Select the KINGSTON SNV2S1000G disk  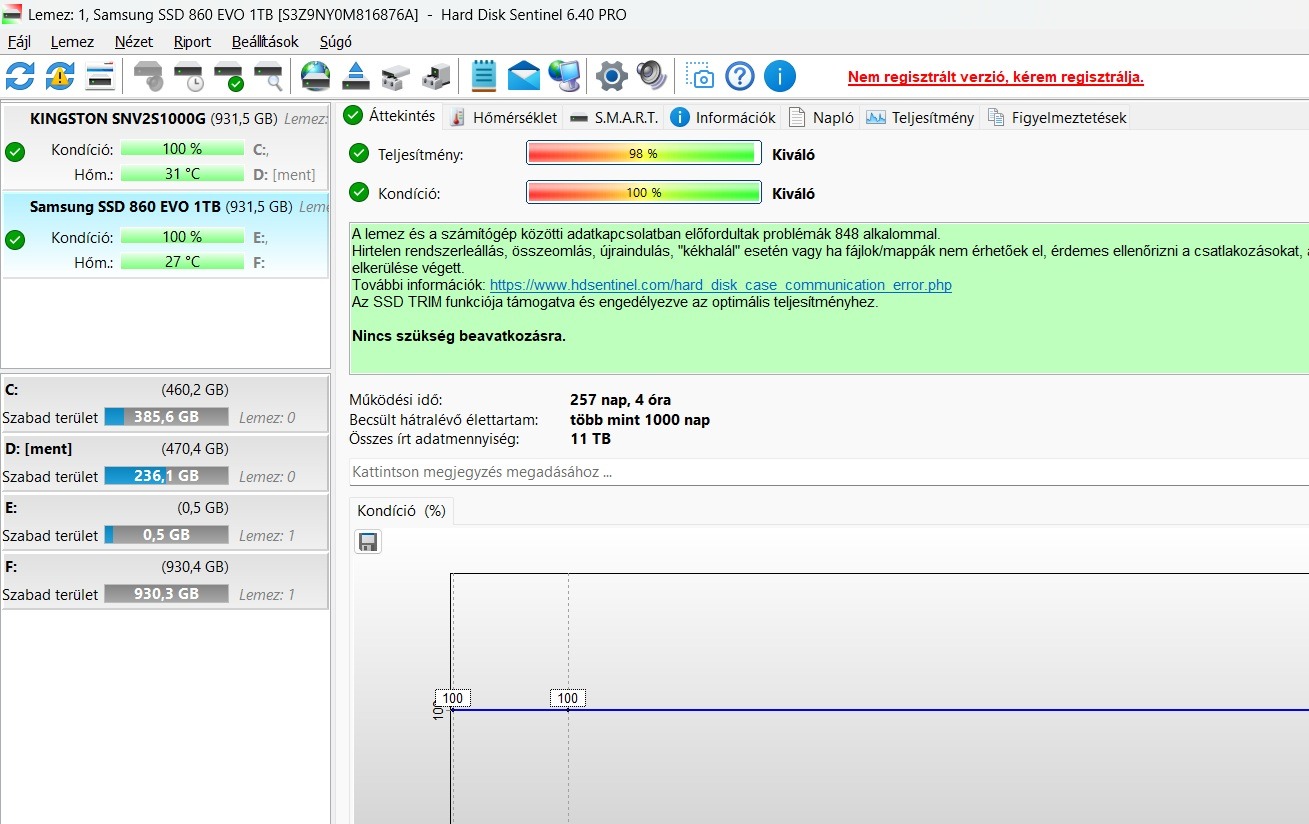point(165,145)
